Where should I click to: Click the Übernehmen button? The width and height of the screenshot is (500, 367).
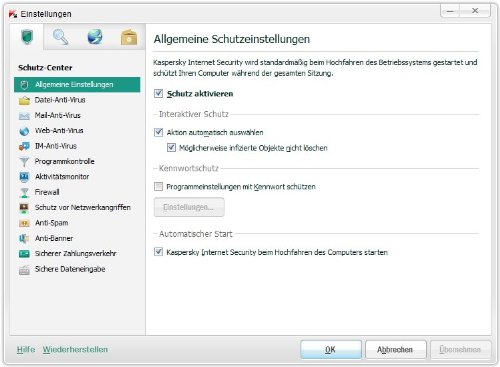[460, 350]
